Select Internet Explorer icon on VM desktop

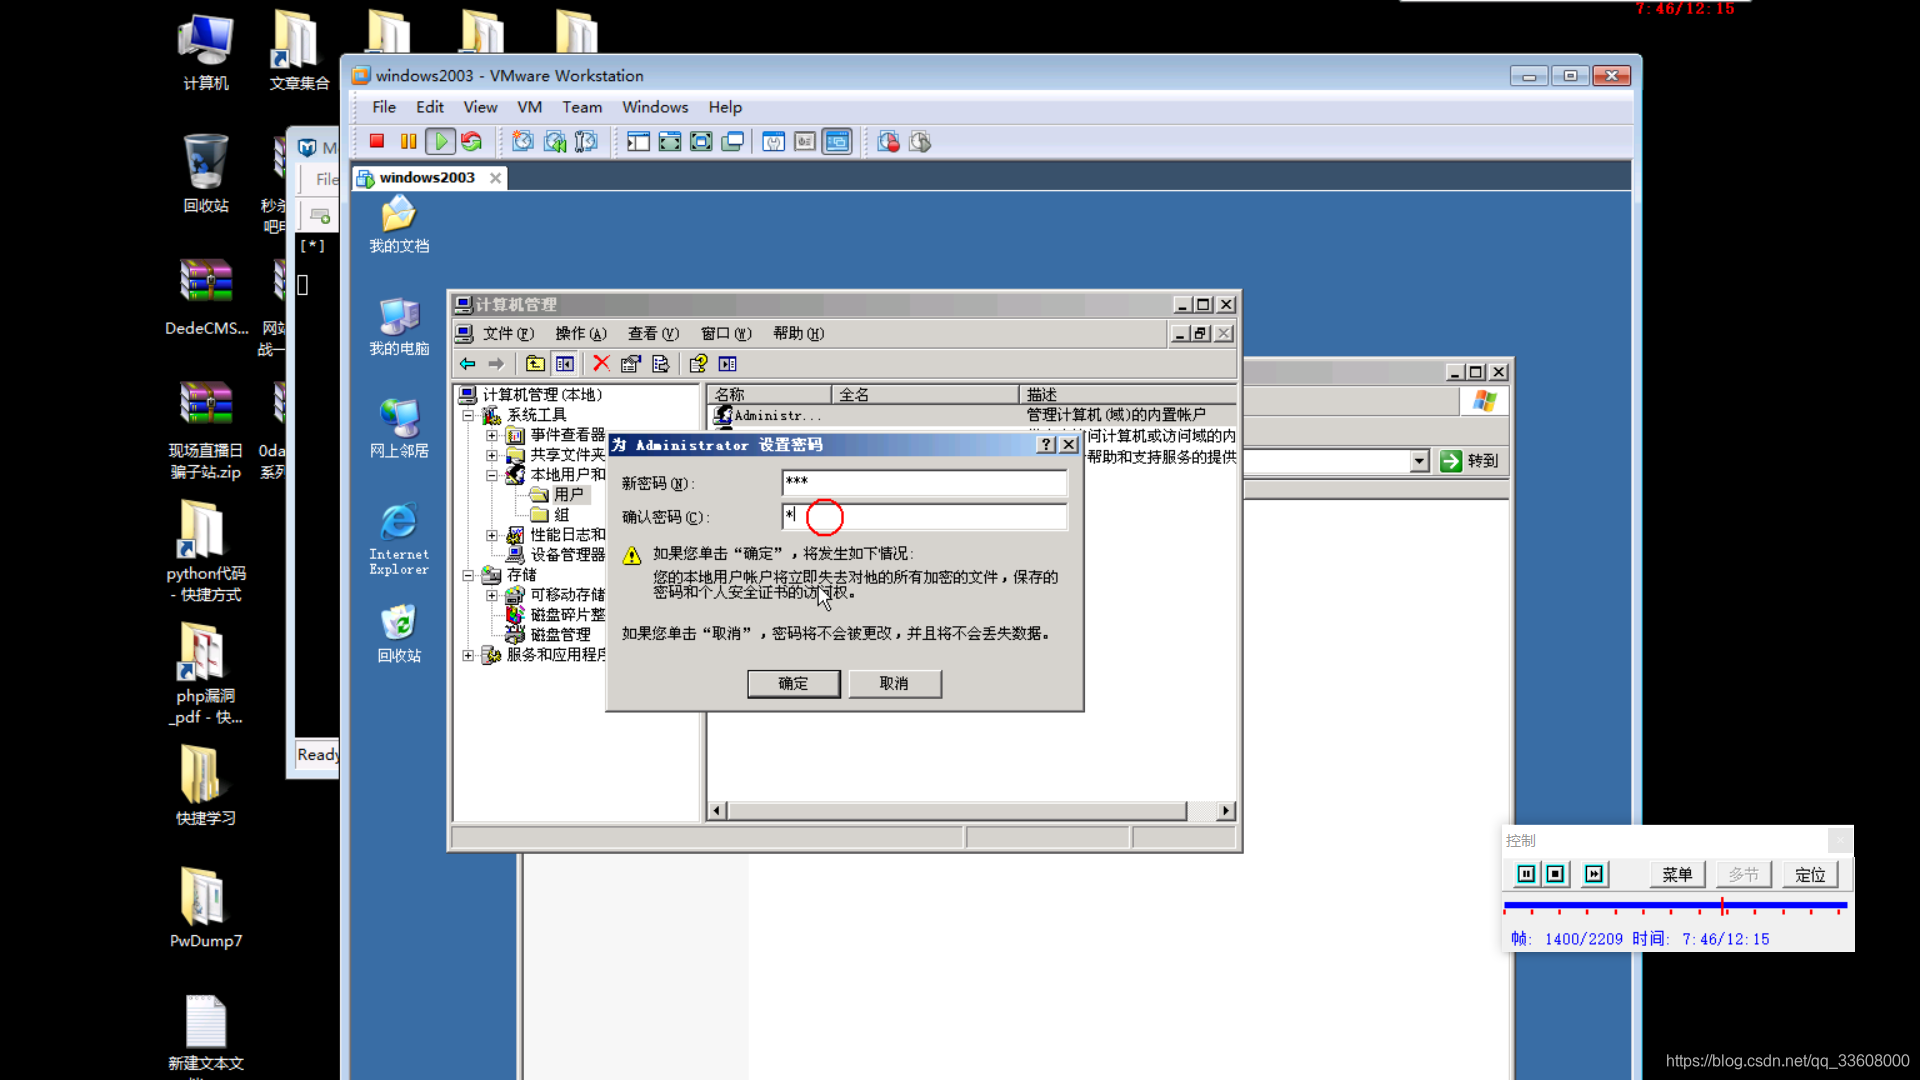[399, 539]
